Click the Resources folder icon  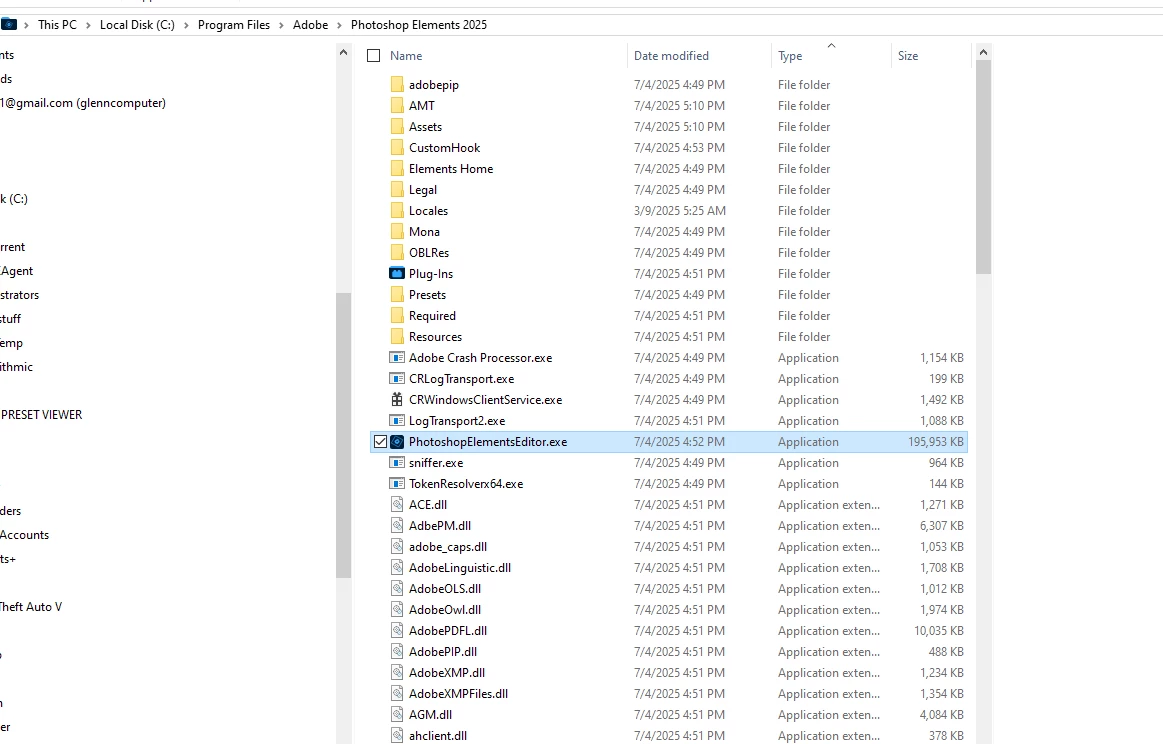pyautogui.click(x=397, y=337)
